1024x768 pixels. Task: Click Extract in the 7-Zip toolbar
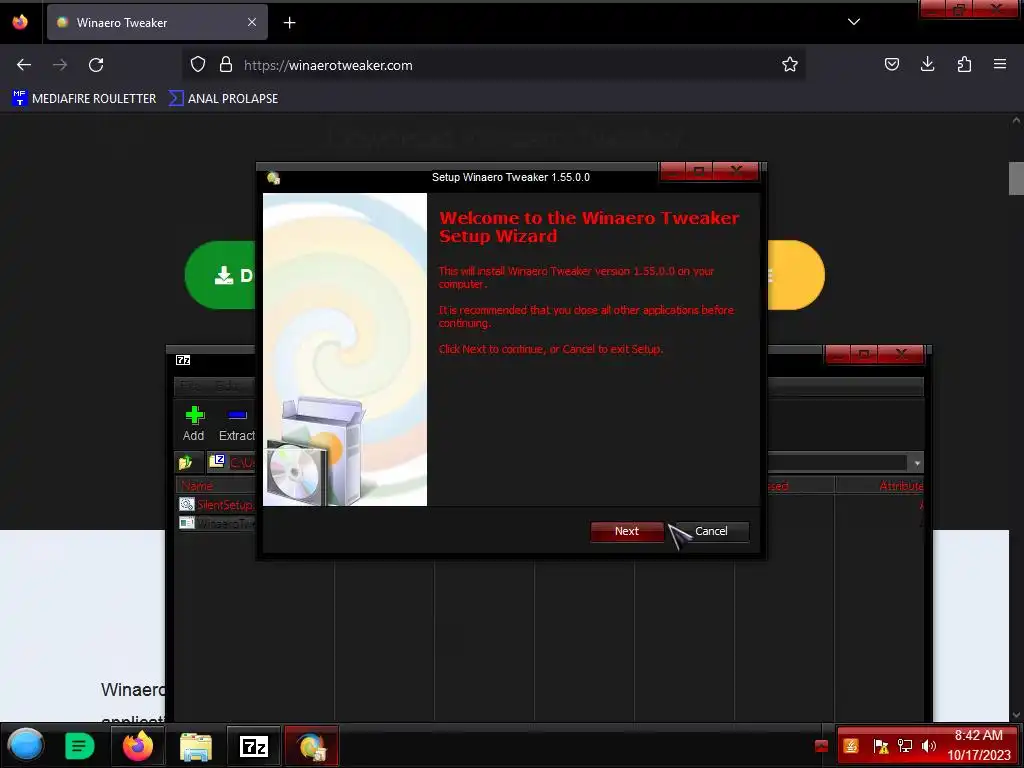tap(236, 424)
